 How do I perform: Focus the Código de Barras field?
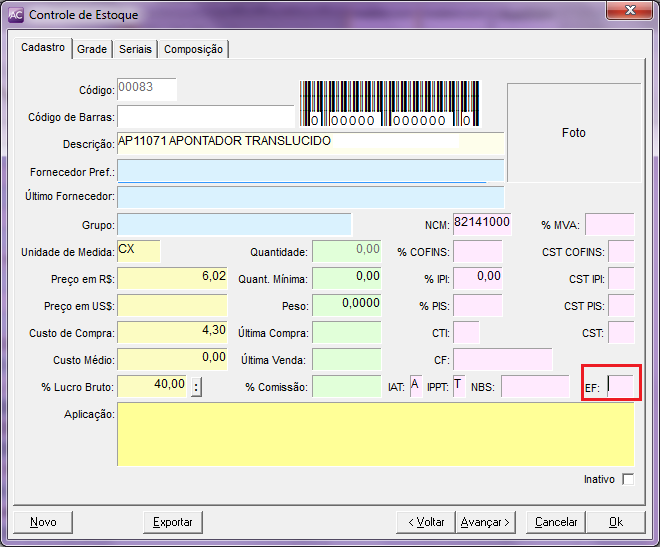click(x=205, y=117)
